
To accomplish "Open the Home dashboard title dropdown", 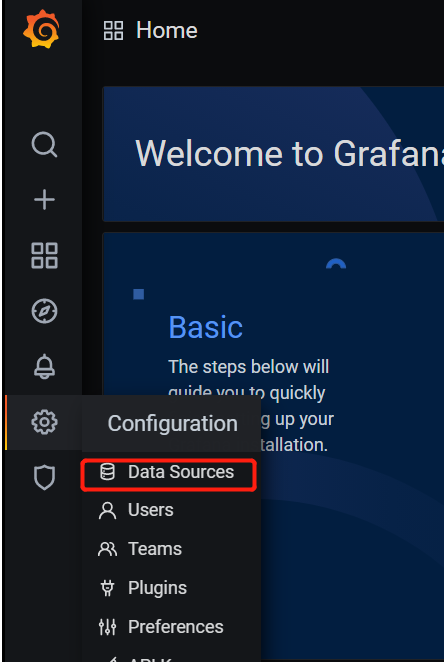I will tap(167, 31).
